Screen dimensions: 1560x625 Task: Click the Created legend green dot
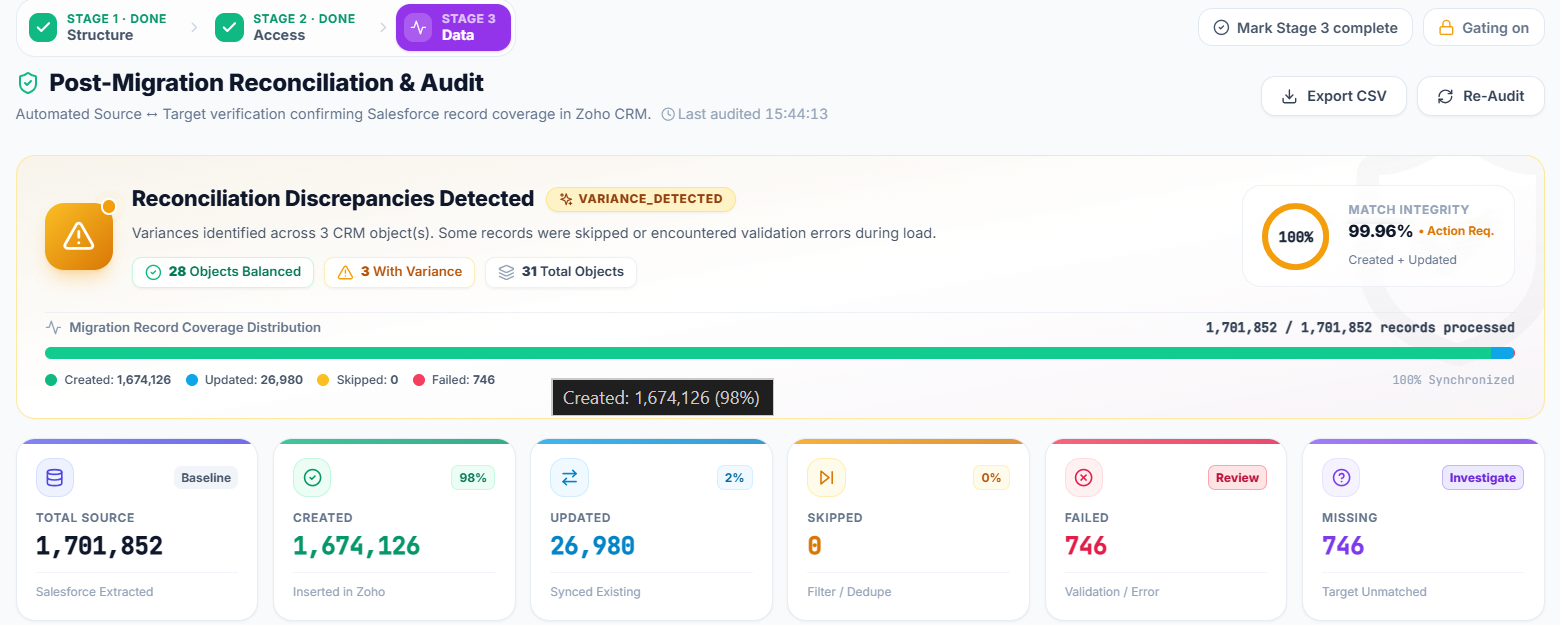[51, 380]
